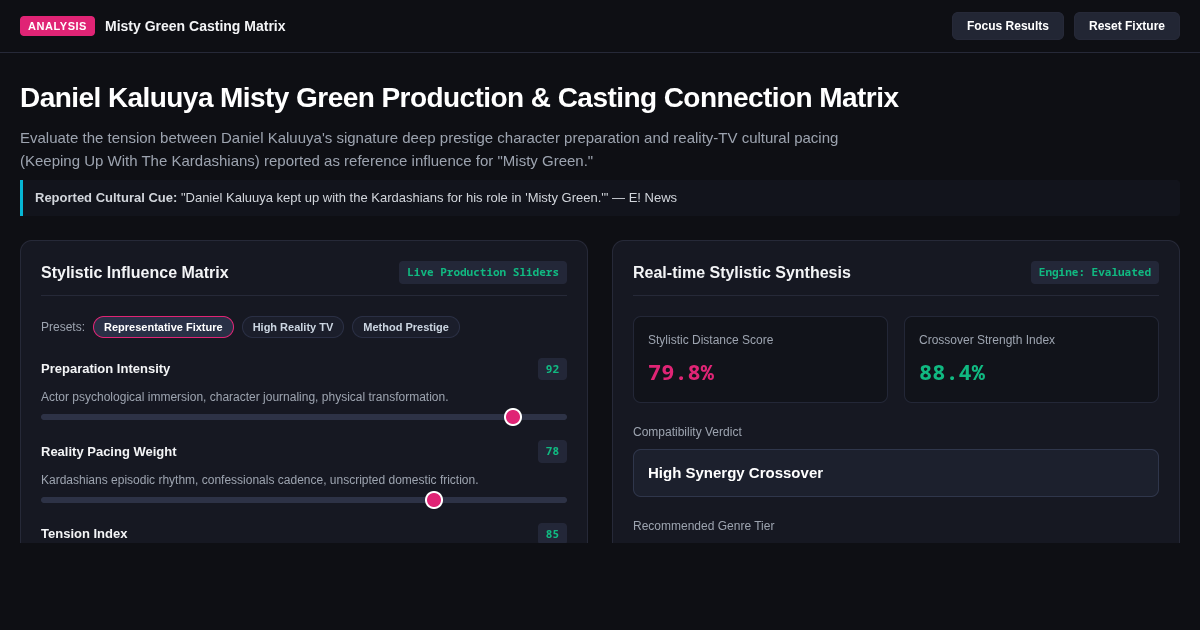Choose the Method Prestige preset
The width and height of the screenshot is (1200, 630).
406,327
